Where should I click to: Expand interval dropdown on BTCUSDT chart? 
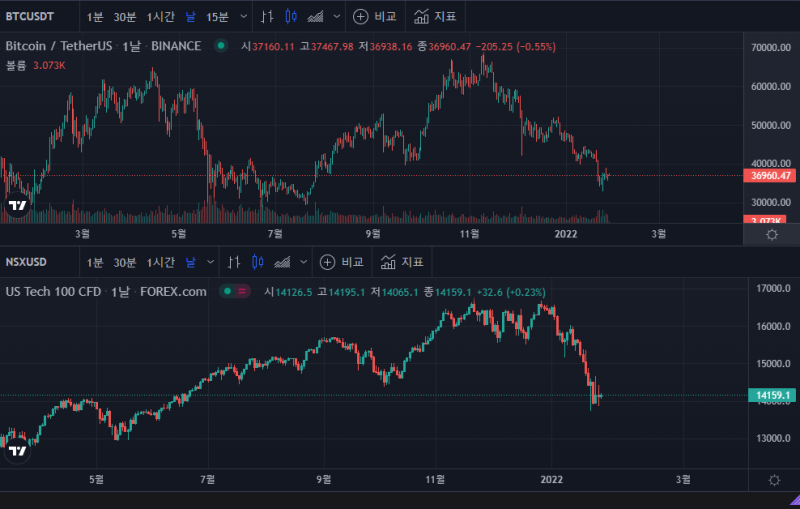coord(244,16)
